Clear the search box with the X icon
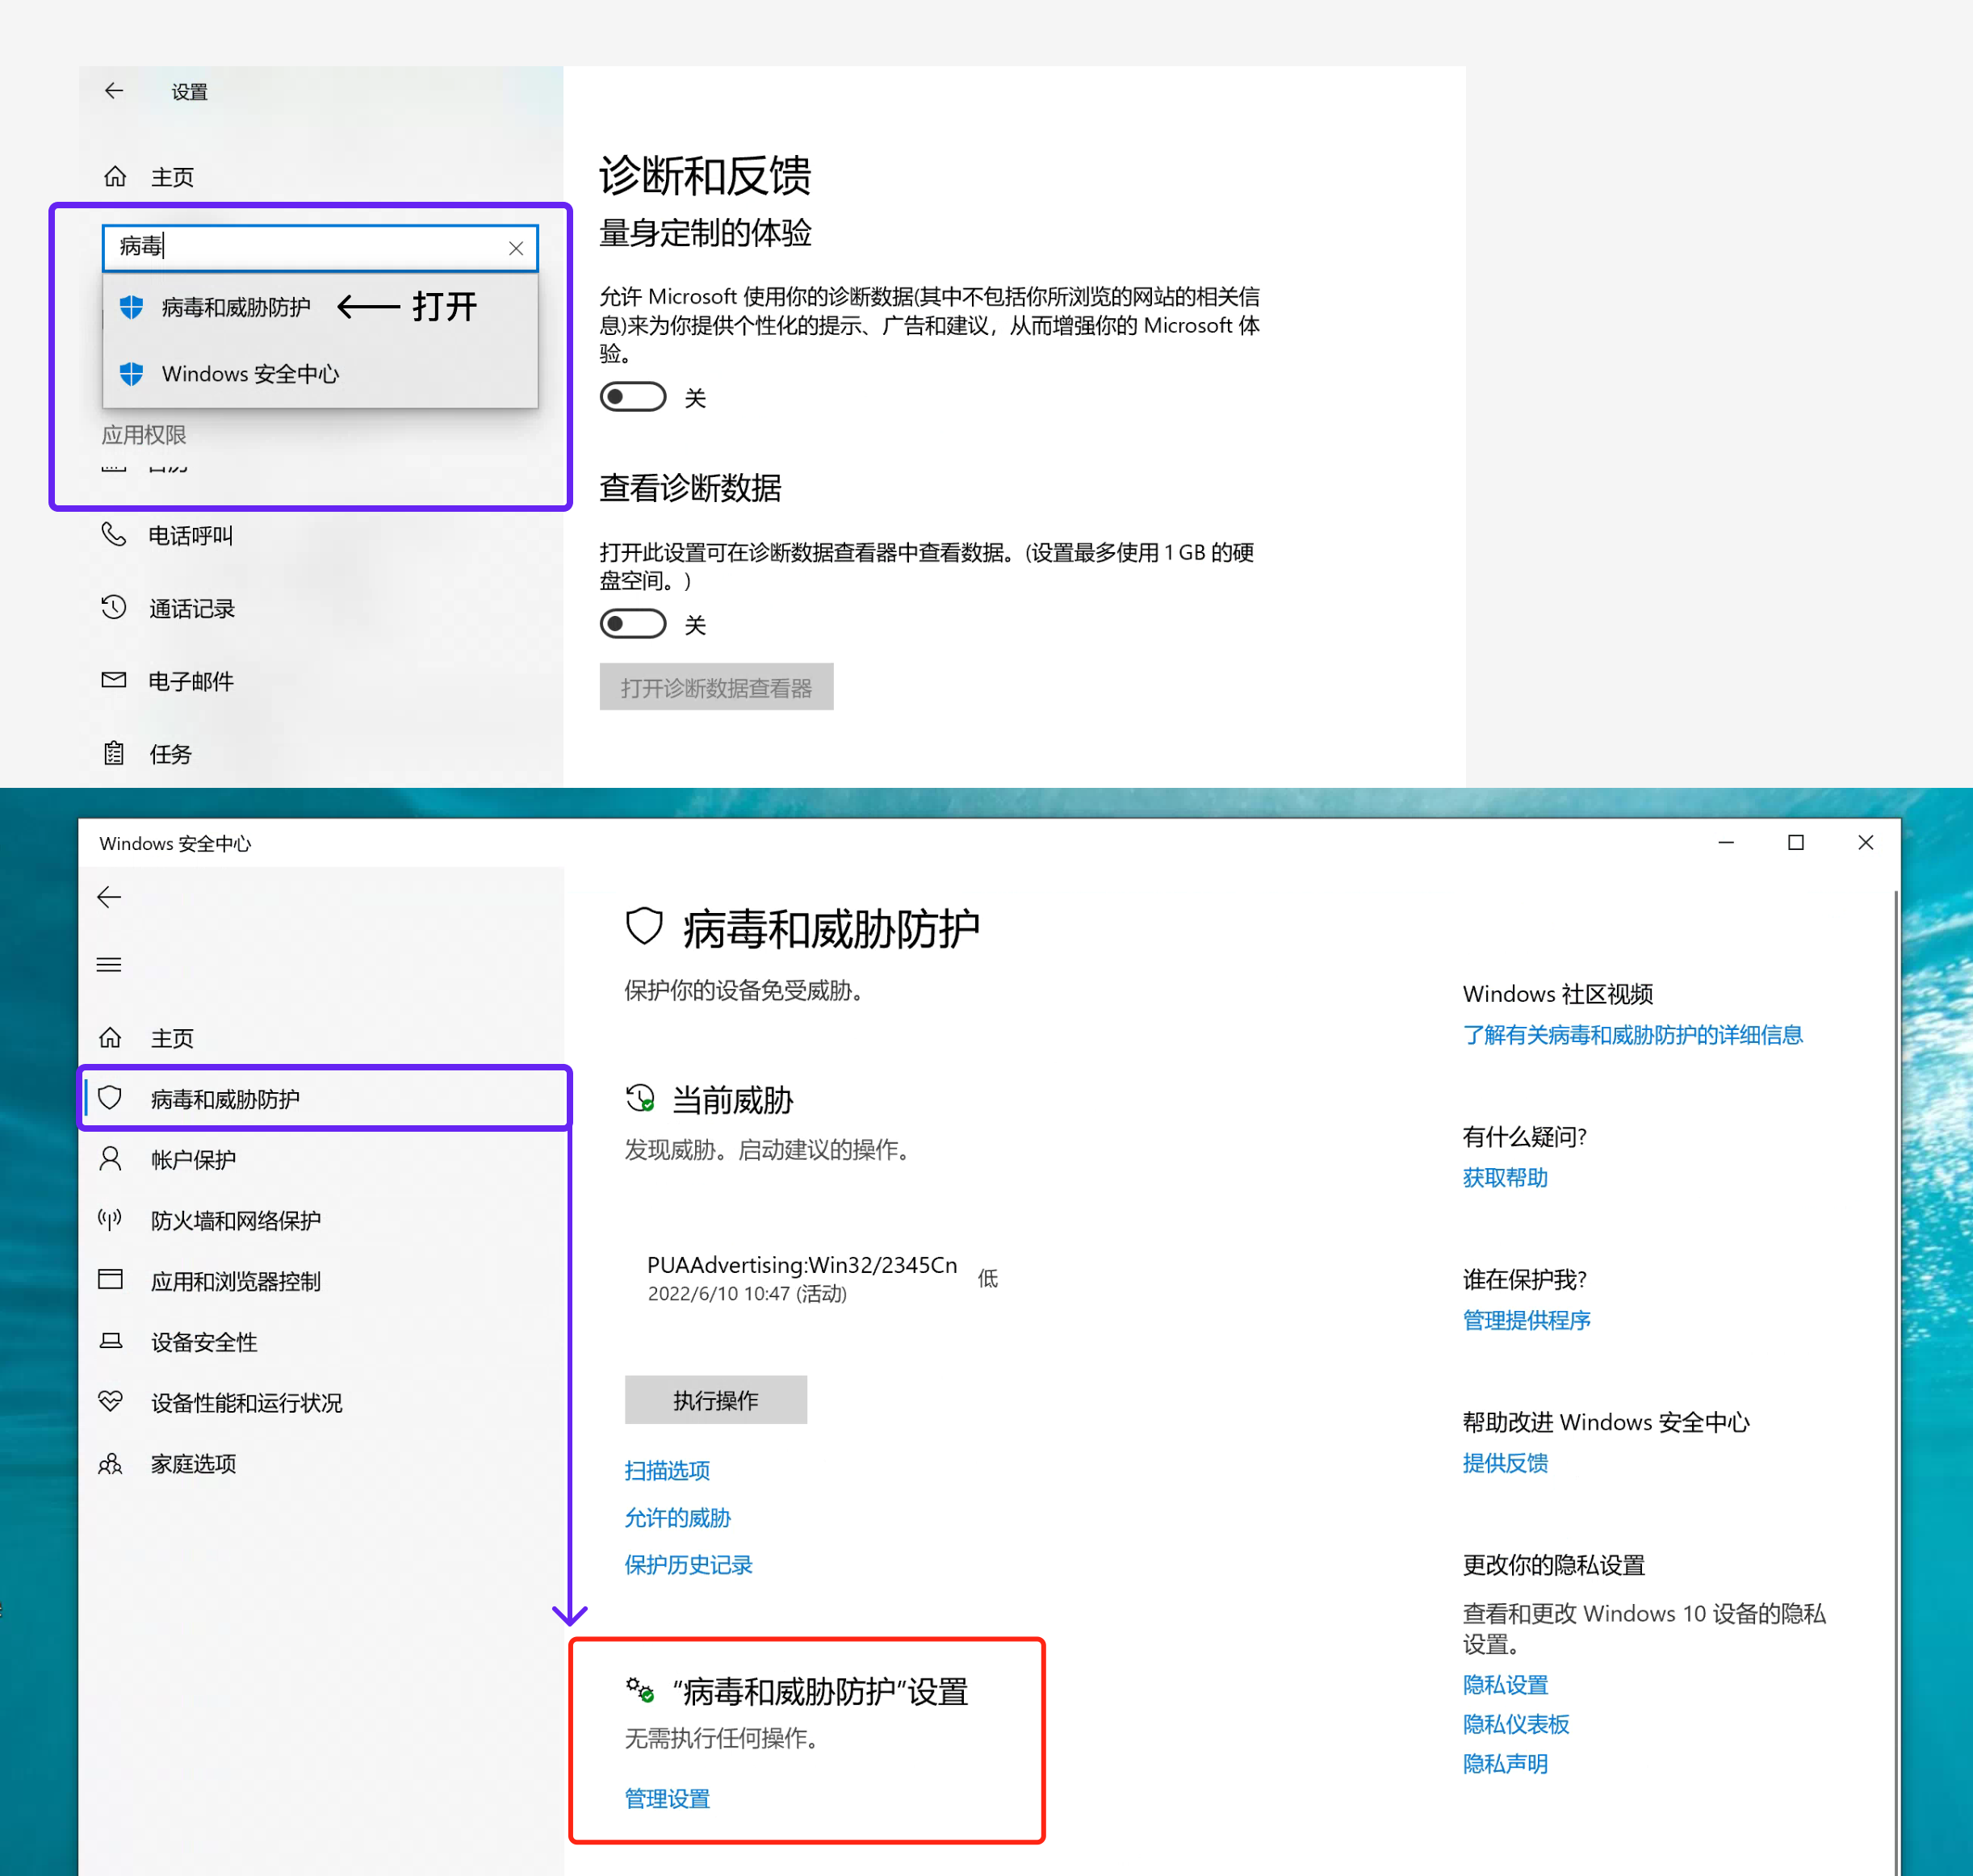The height and width of the screenshot is (1876, 1973). pos(516,248)
